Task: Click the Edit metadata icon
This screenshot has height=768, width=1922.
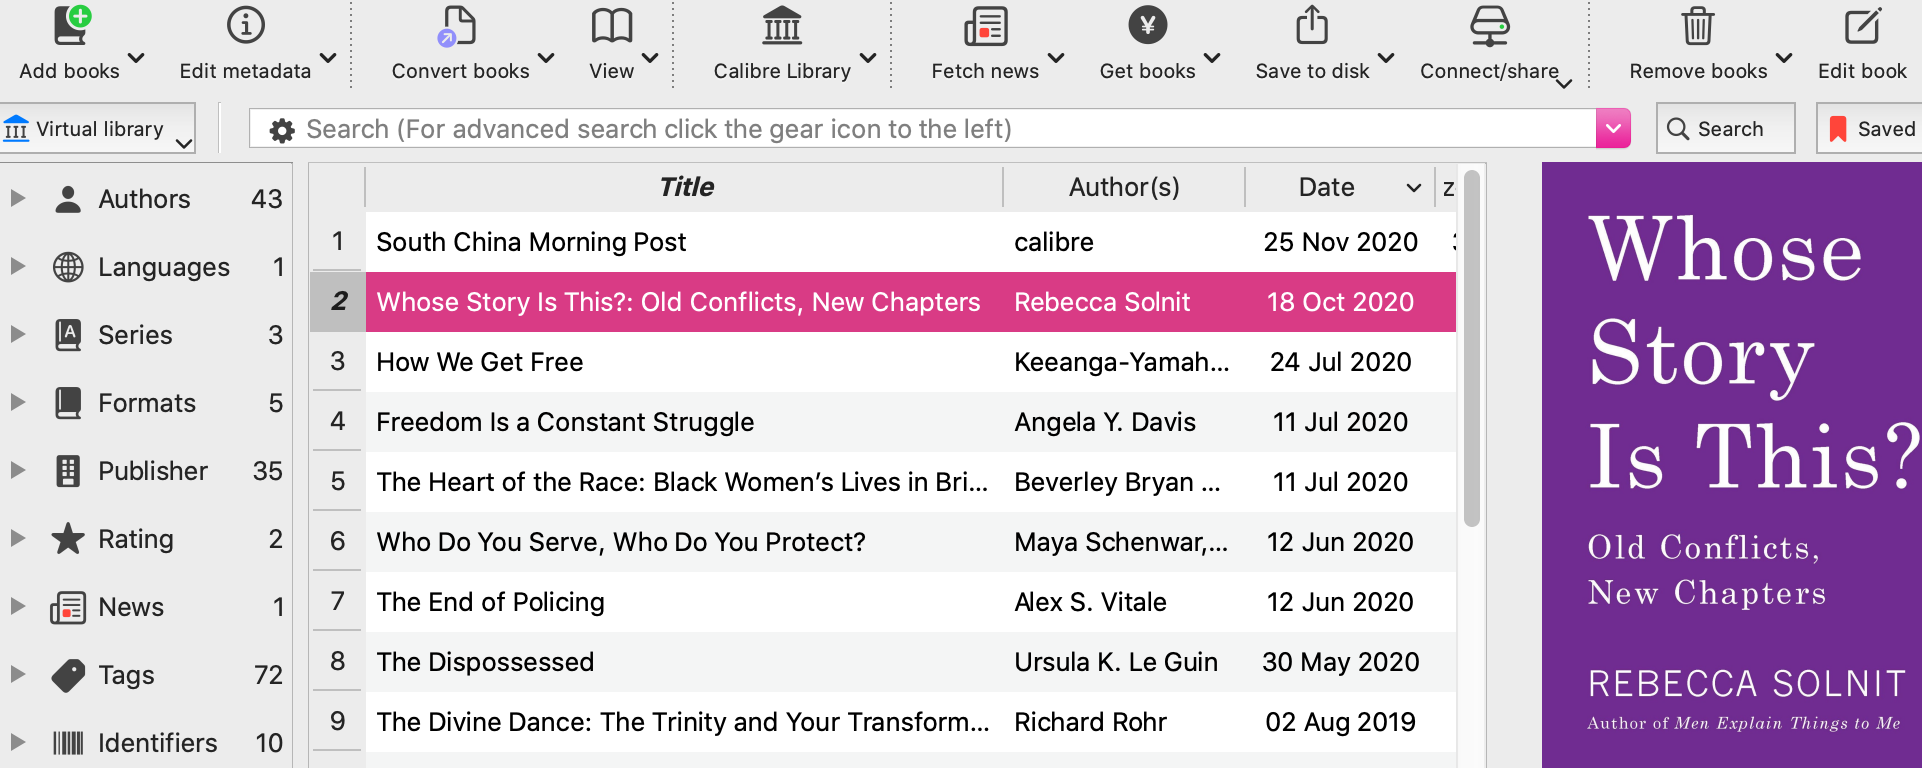Action: (x=246, y=26)
